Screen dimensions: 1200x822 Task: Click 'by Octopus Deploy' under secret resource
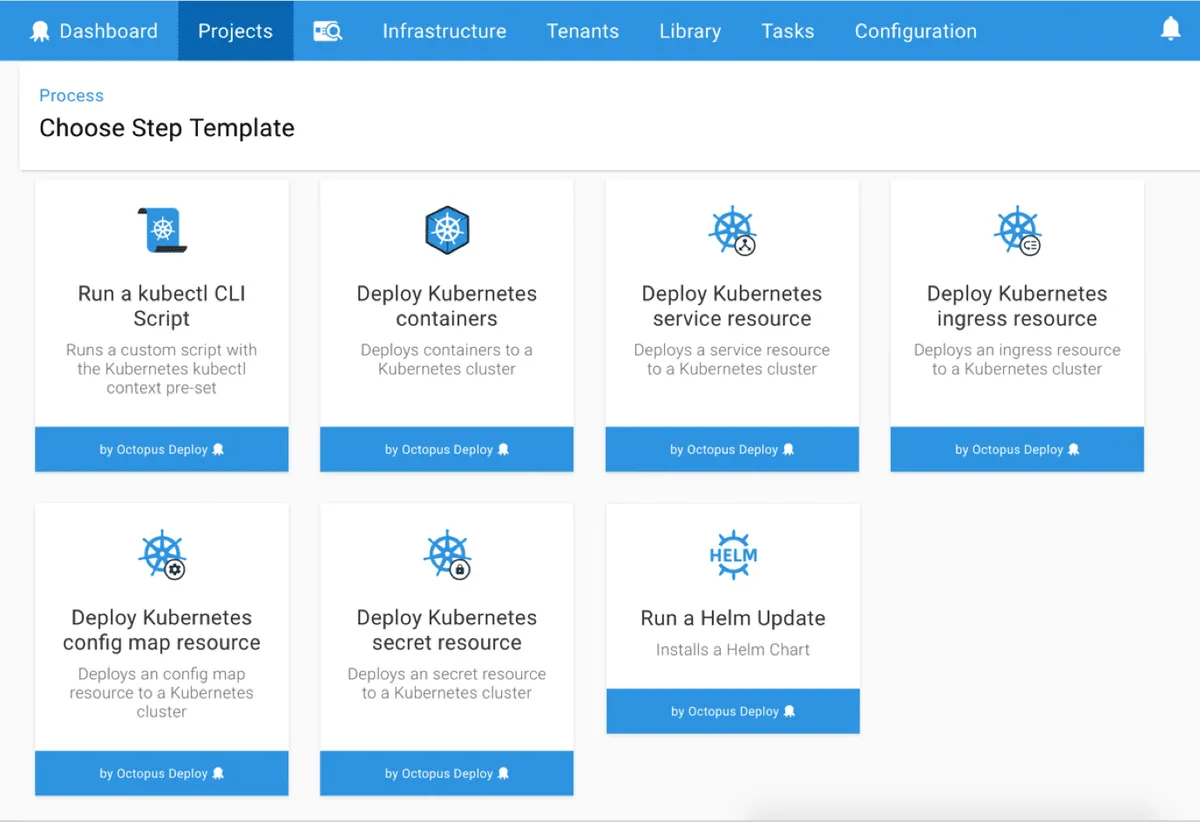point(438,774)
